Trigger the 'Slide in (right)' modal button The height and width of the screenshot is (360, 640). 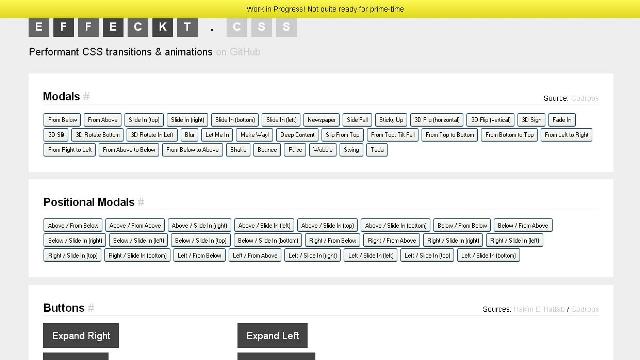tap(187, 120)
